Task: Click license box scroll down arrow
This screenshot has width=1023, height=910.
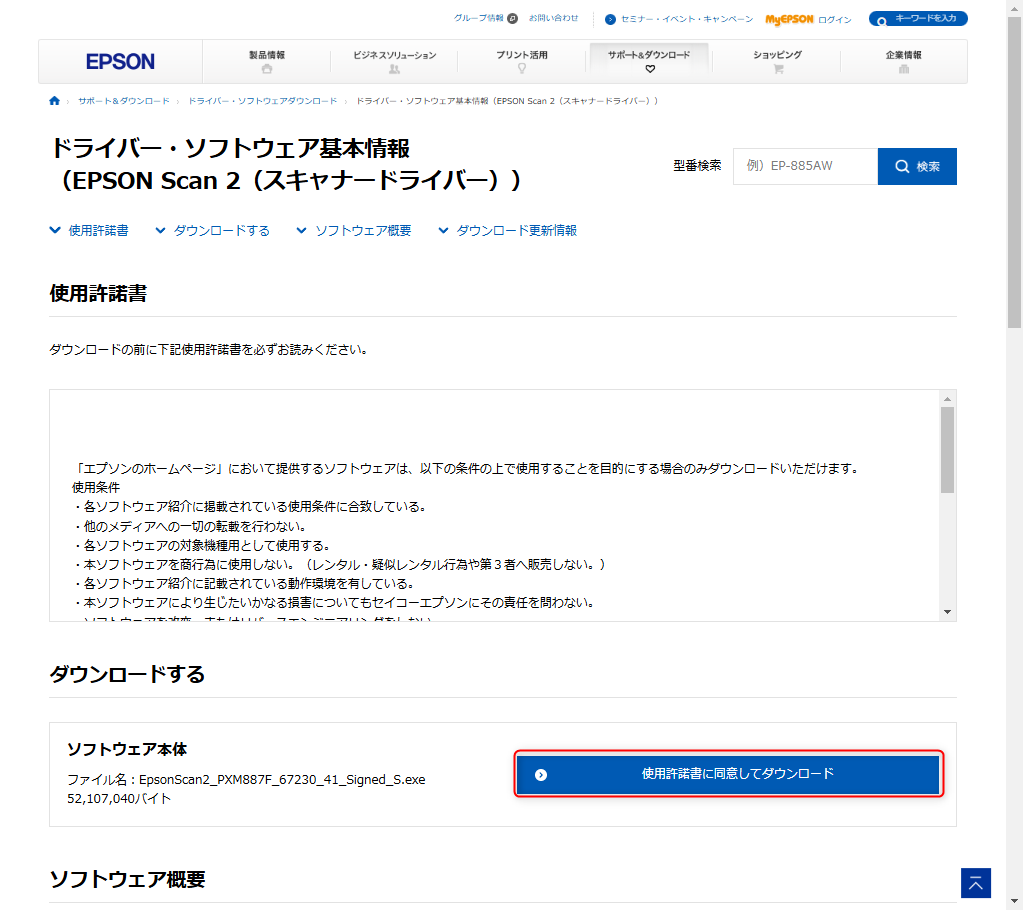Action: click(x=947, y=612)
